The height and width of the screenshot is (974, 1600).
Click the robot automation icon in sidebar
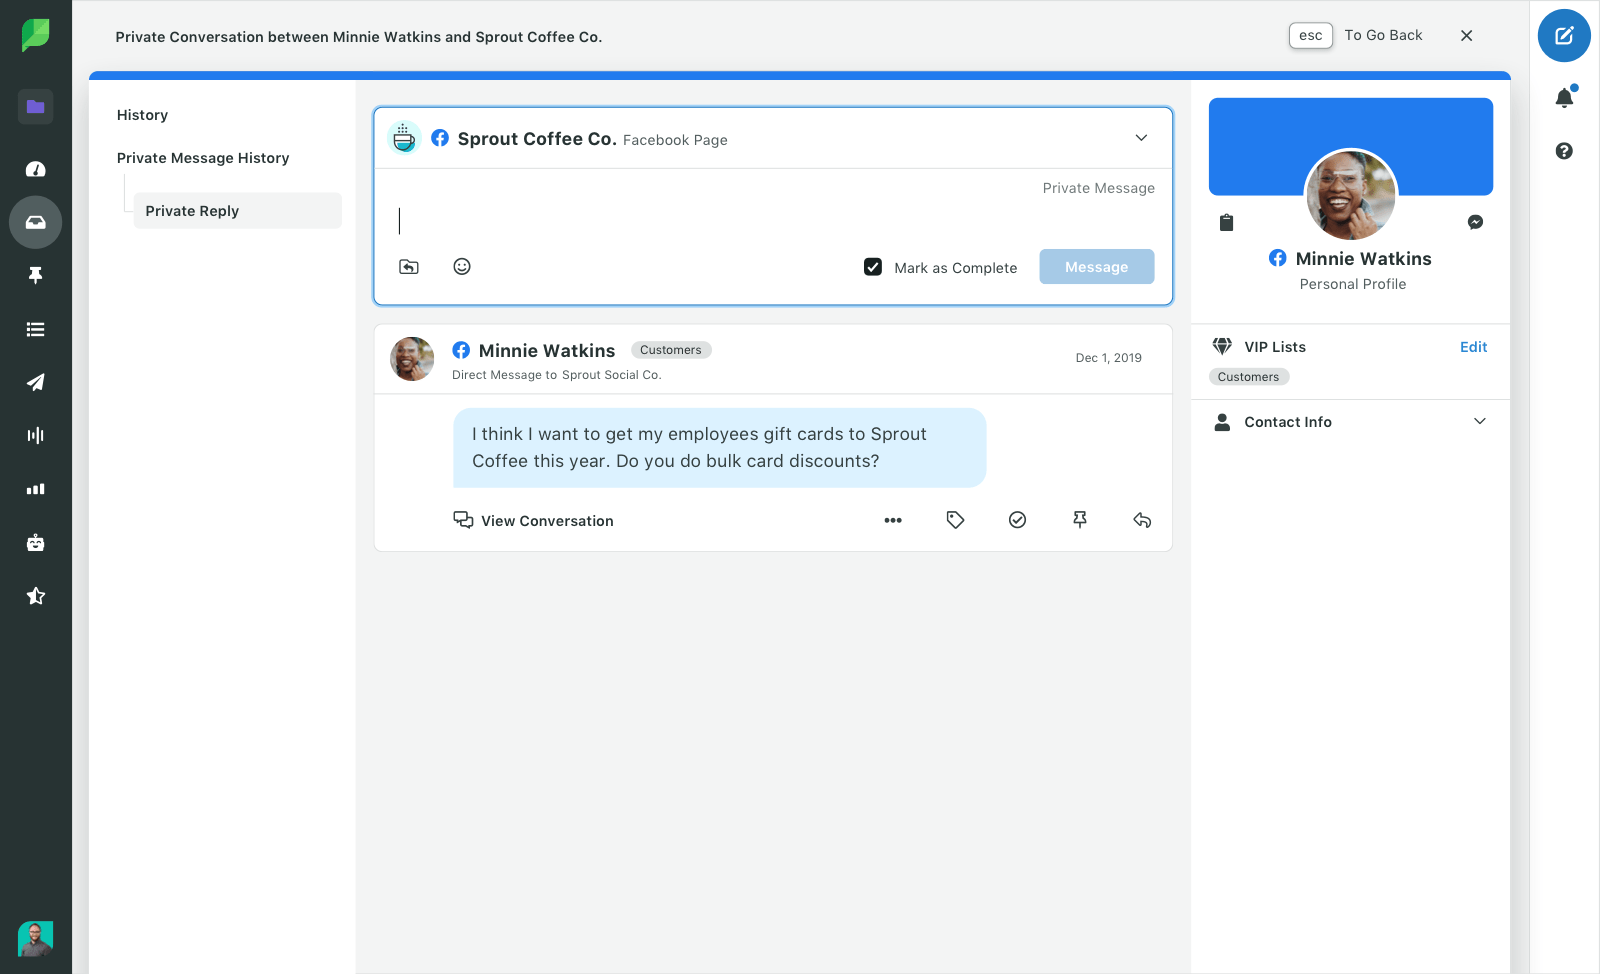pos(35,542)
